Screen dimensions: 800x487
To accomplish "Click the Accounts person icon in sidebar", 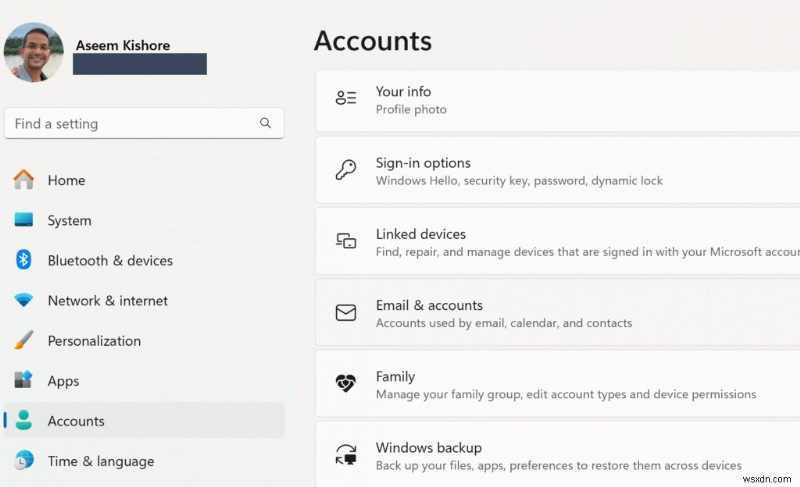I will click(23, 420).
